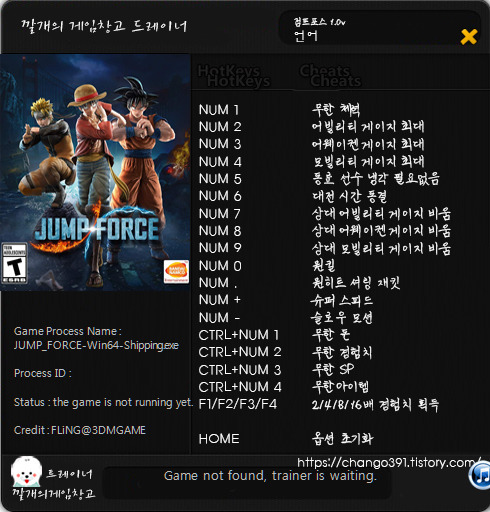Close the trainer with the yellow X
This screenshot has width=490, height=512.
click(x=469, y=36)
